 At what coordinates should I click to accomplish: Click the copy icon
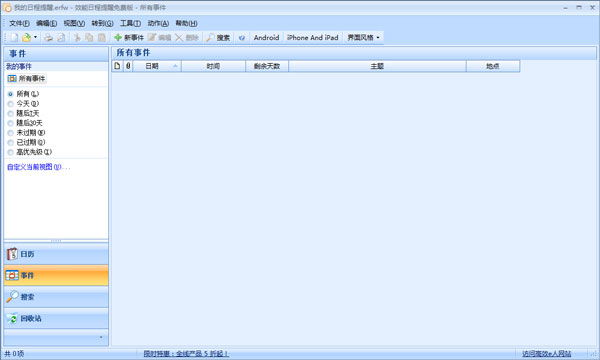89,37
